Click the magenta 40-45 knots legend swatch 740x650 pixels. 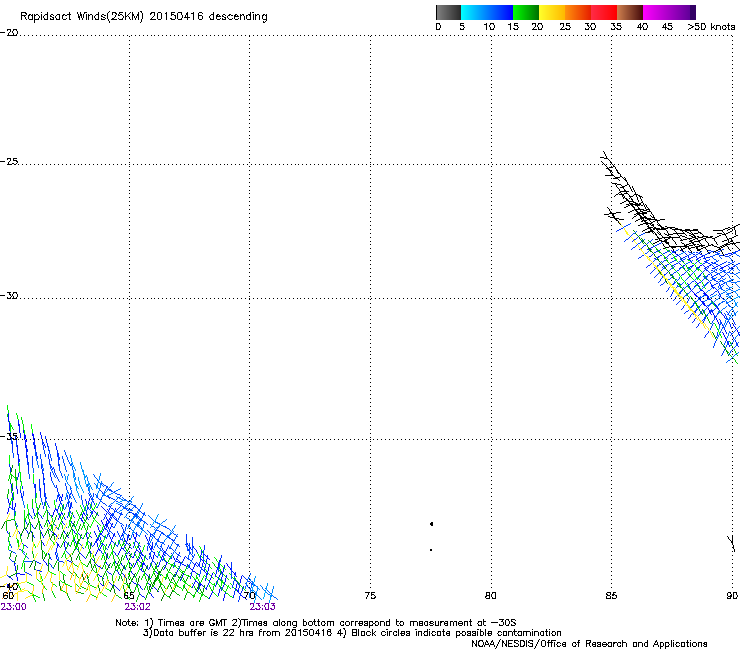pyautogui.click(x=656, y=12)
